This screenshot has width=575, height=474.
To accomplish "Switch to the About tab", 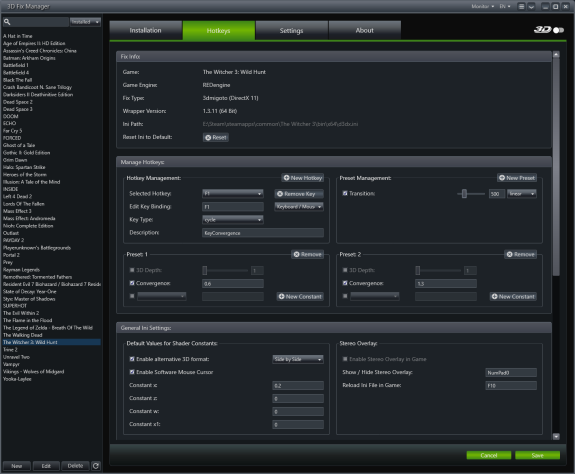I will click(365, 30).
